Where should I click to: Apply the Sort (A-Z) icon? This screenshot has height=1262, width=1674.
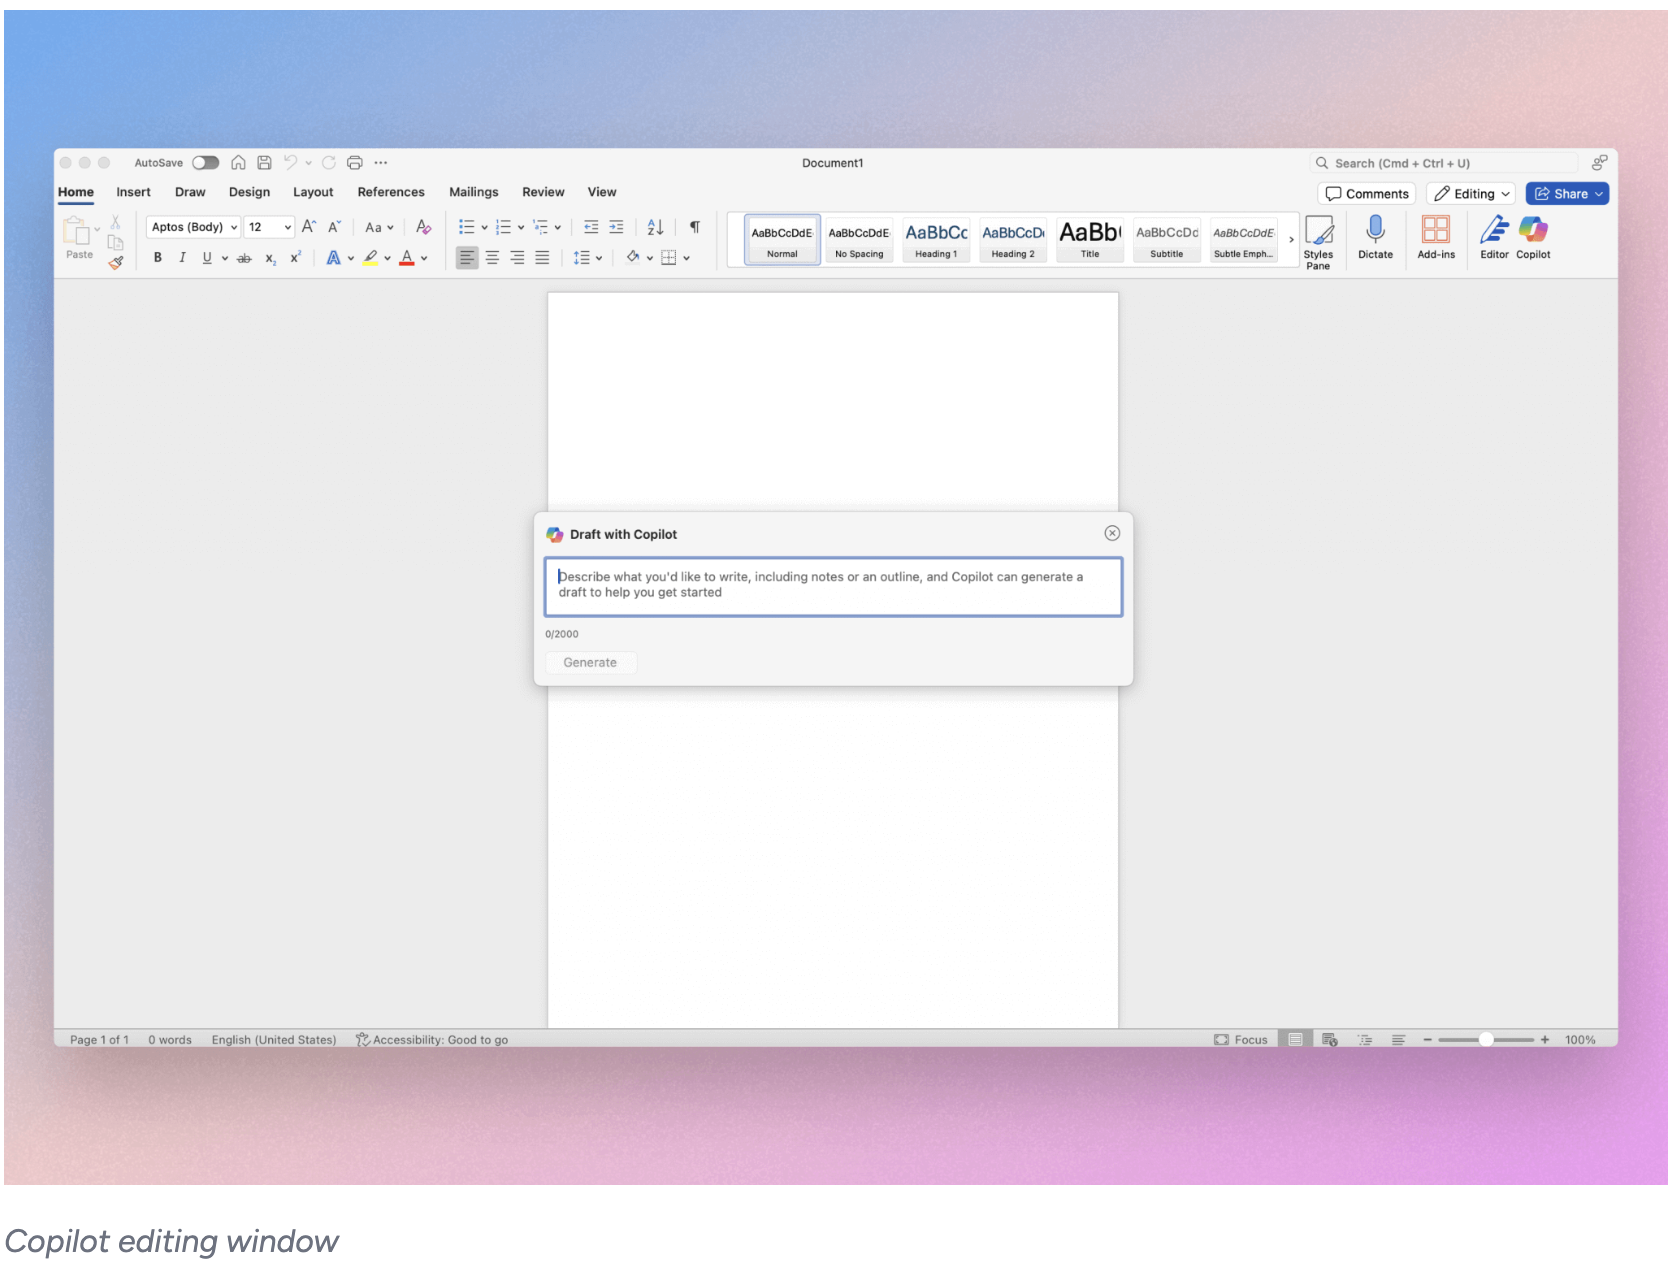[654, 227]
